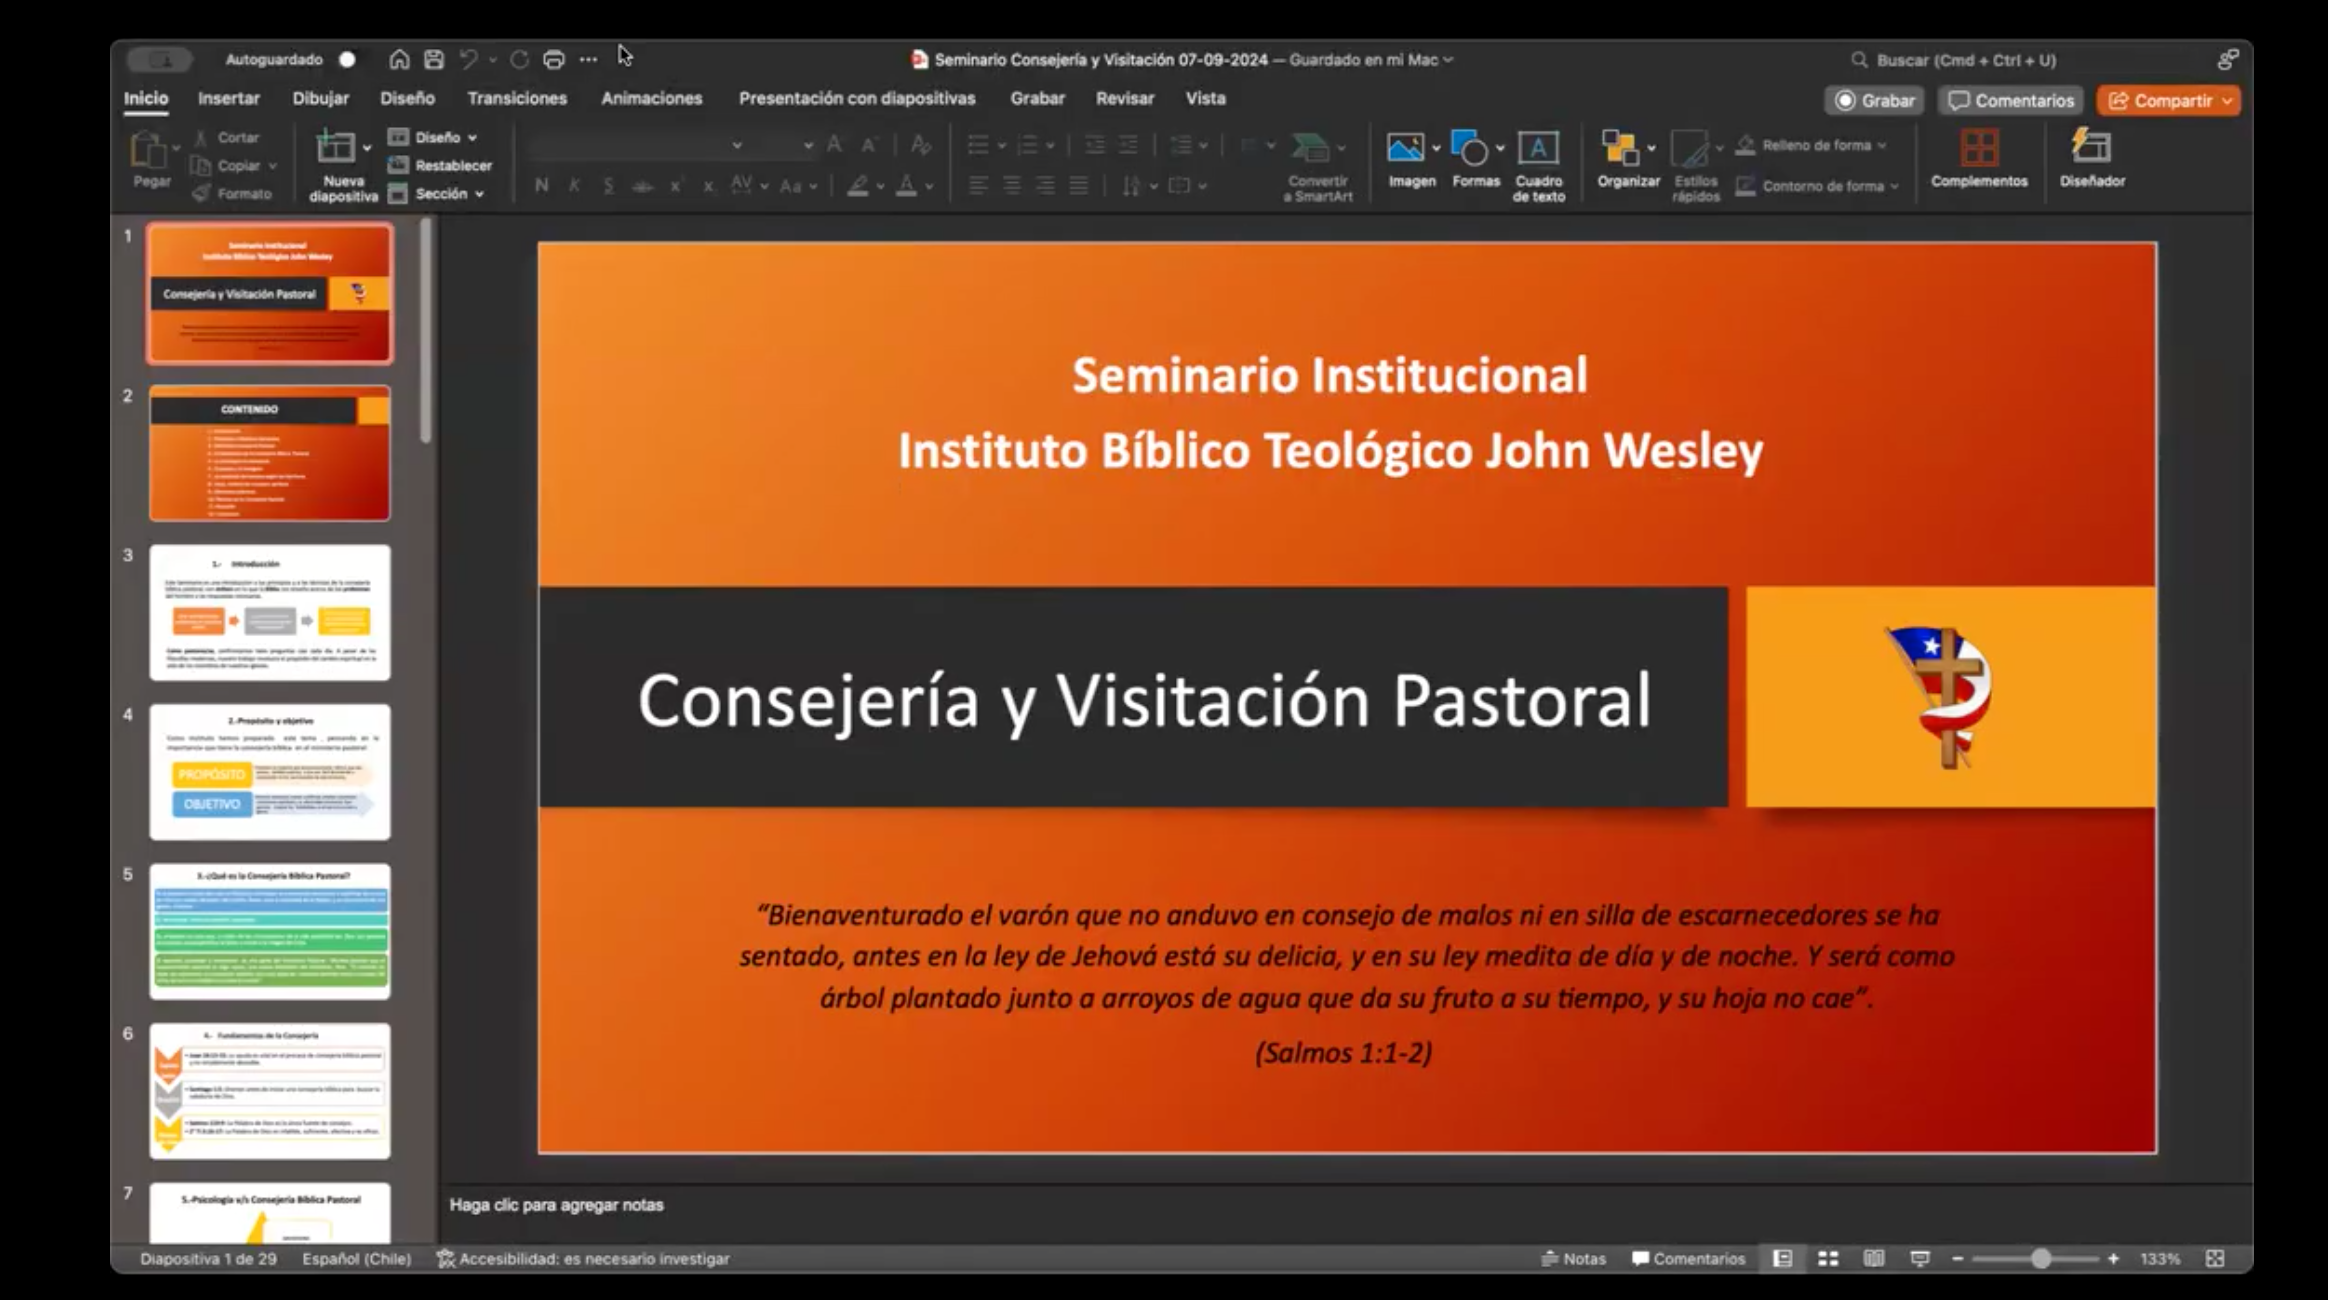
Task: Click the save disk icon
Action: pos(434,60)
